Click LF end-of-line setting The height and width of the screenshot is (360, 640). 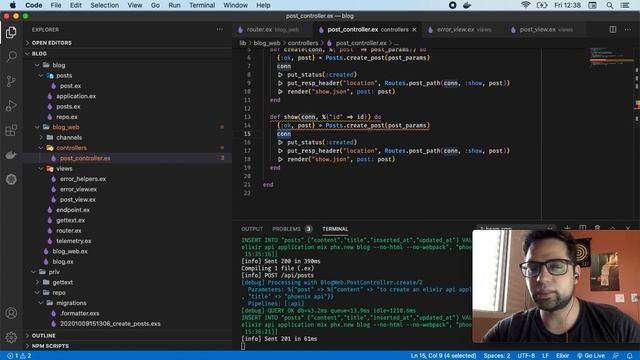pyautogui.click(x=545, y=356)
